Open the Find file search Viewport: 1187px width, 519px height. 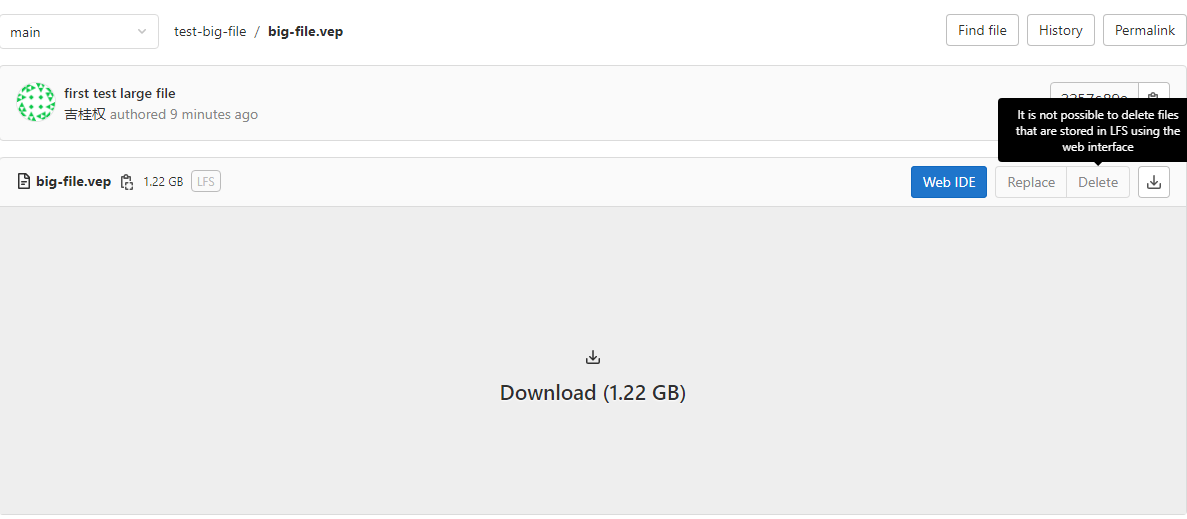coord(982,30)
